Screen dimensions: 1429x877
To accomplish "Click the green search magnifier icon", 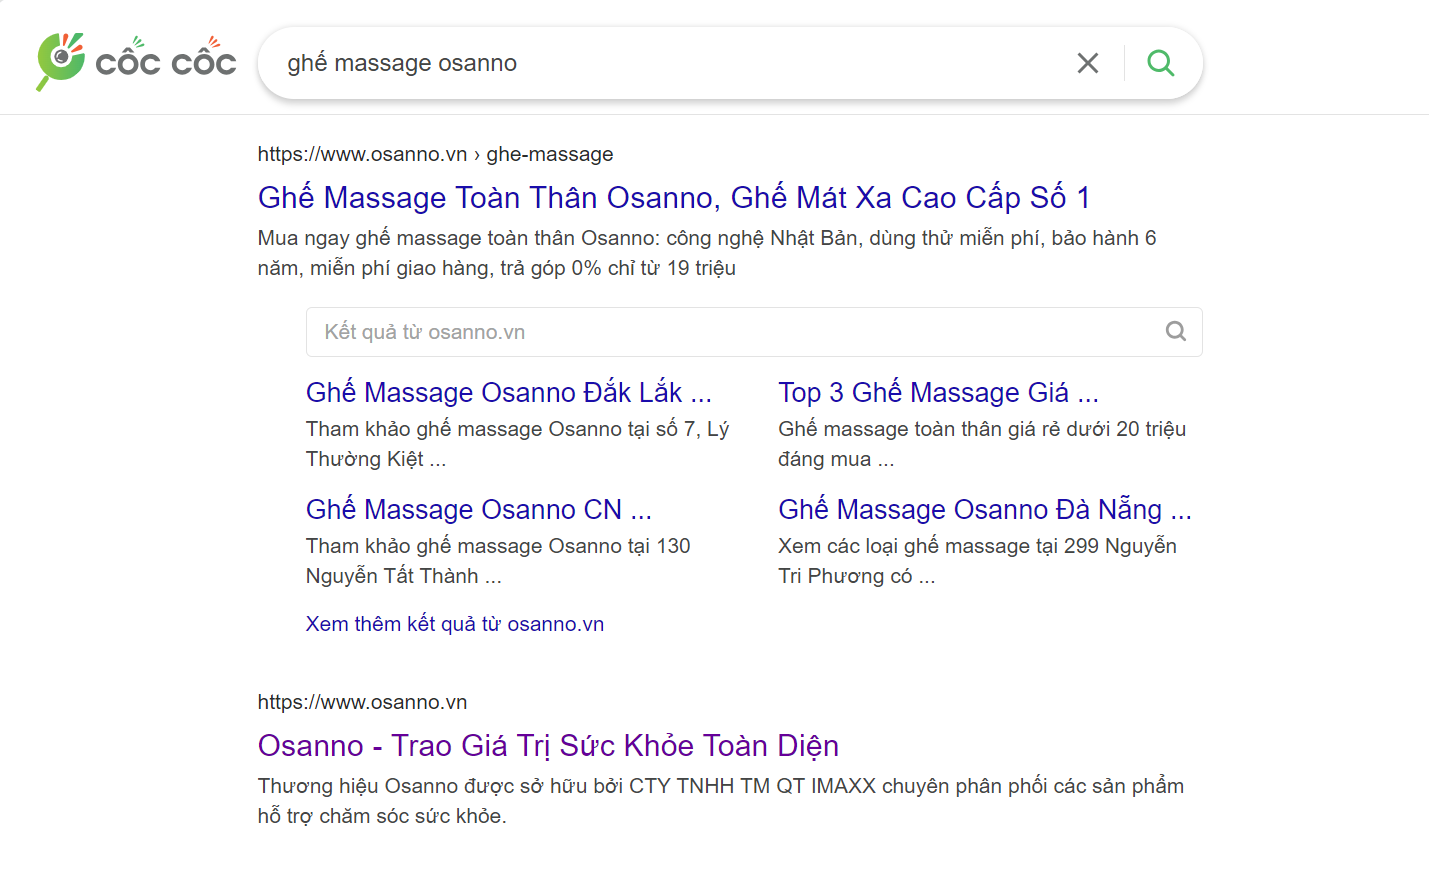I will [1160, 62].
